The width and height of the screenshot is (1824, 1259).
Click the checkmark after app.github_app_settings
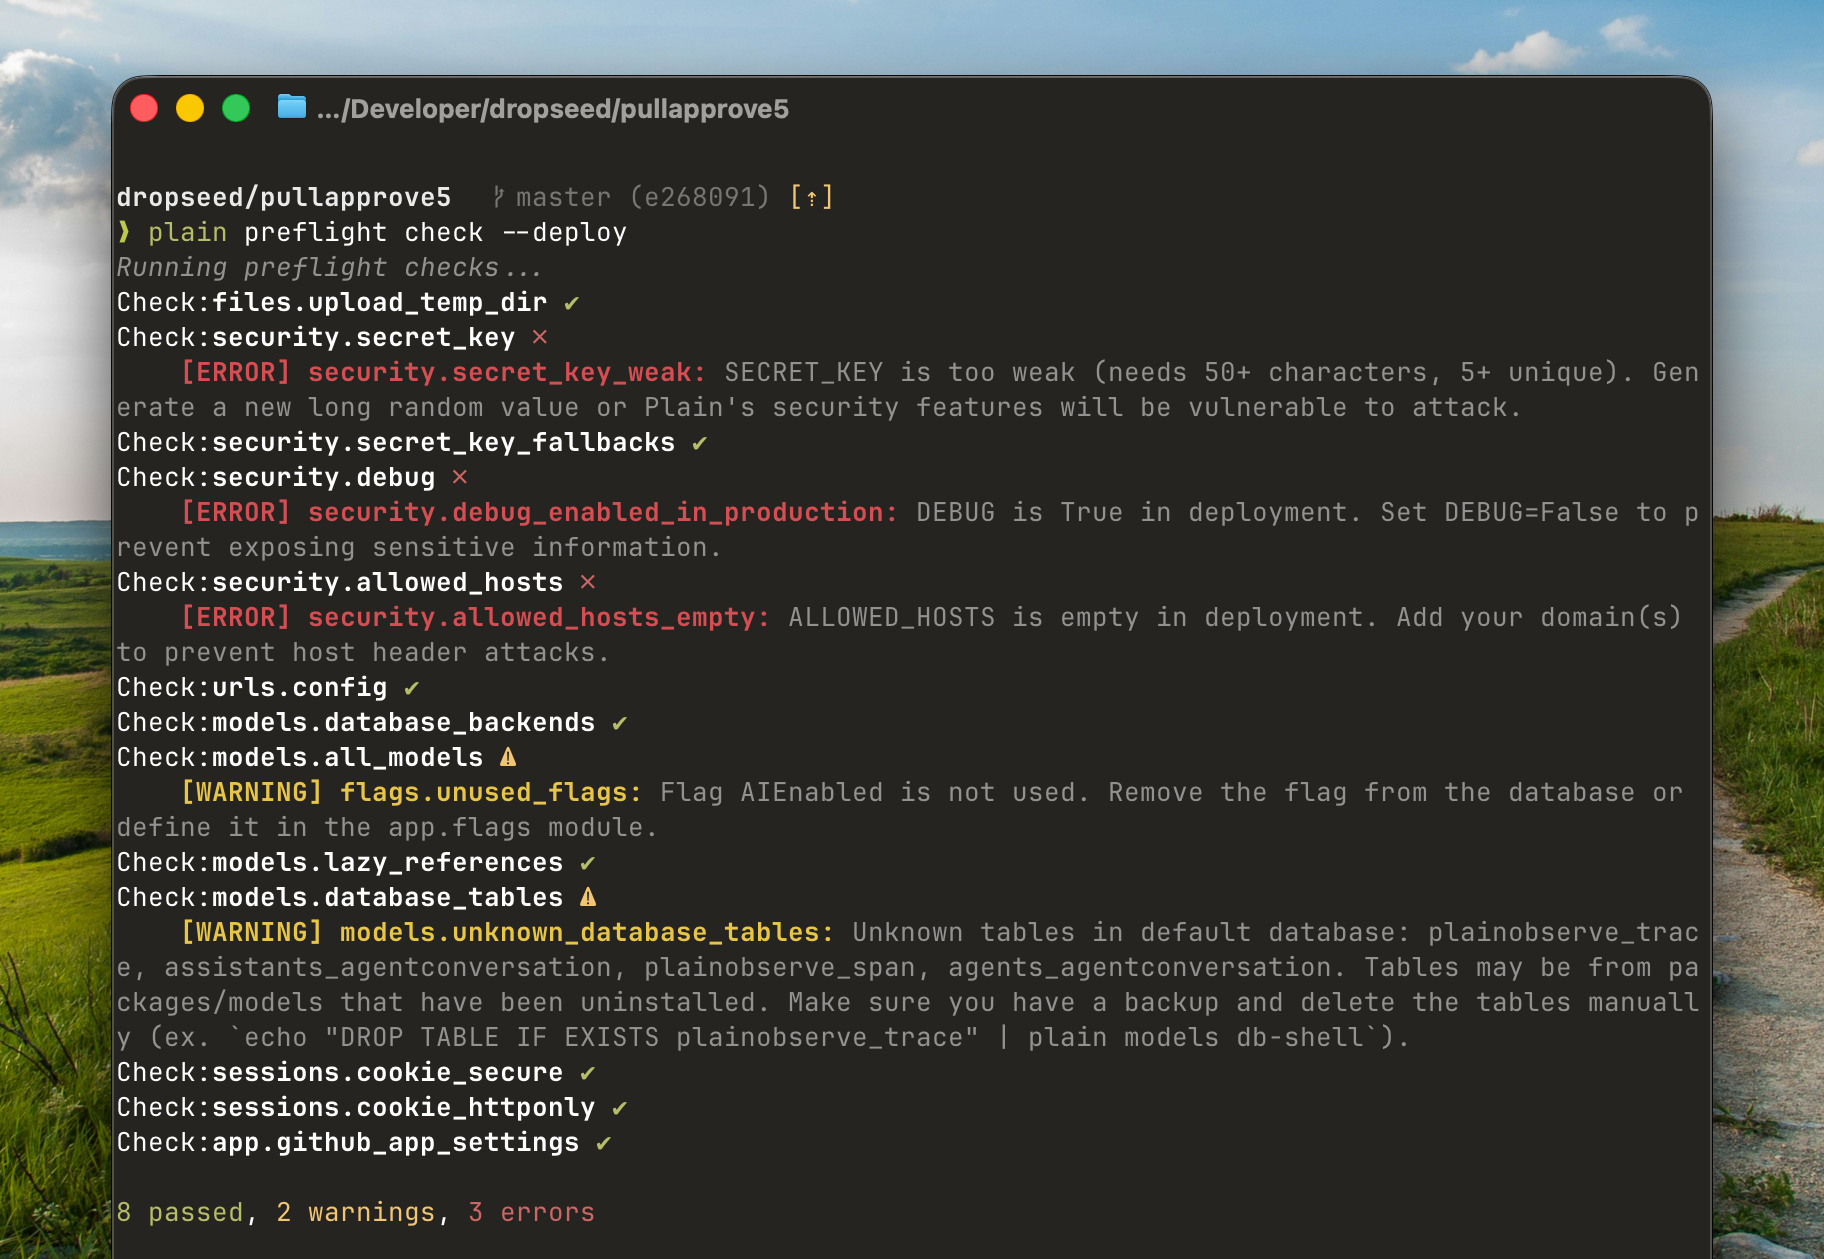(x=604, y=1143)
